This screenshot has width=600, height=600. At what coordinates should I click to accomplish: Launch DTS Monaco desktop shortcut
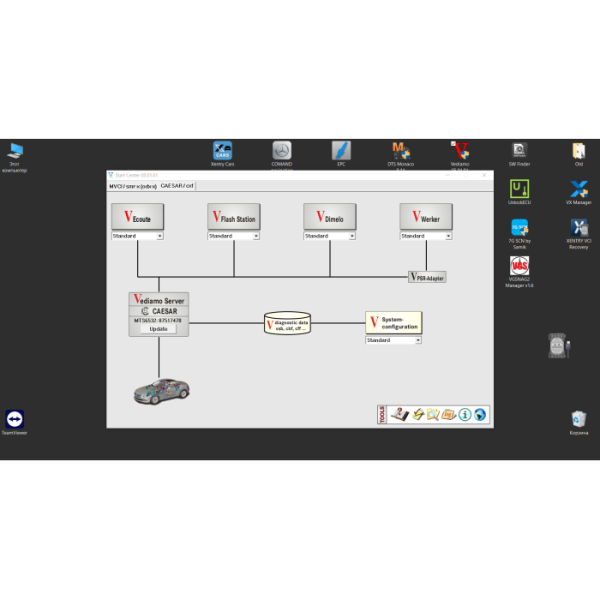pos(401,152)
